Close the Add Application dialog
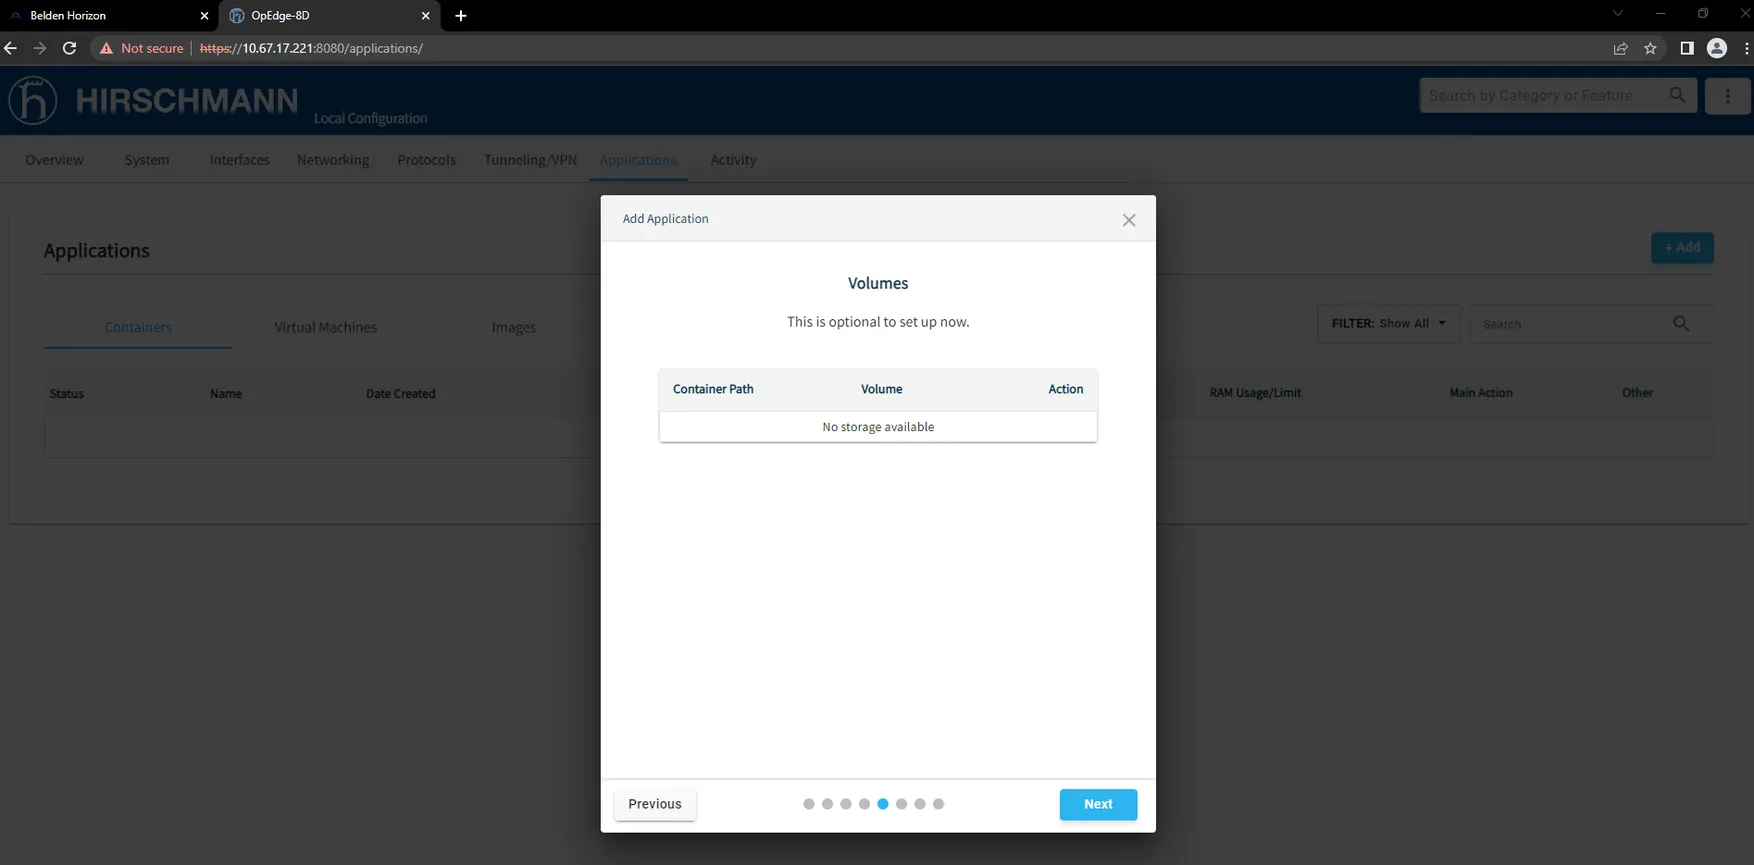1754x865 pixels. click(x=1129, y=220)
